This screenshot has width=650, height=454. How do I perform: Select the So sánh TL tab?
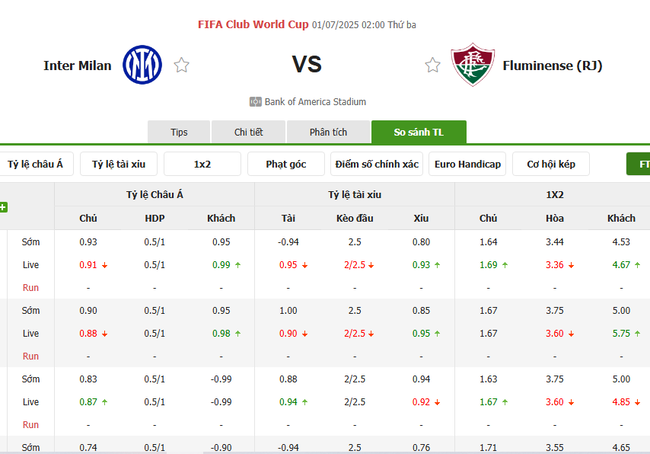coord(418,132)
